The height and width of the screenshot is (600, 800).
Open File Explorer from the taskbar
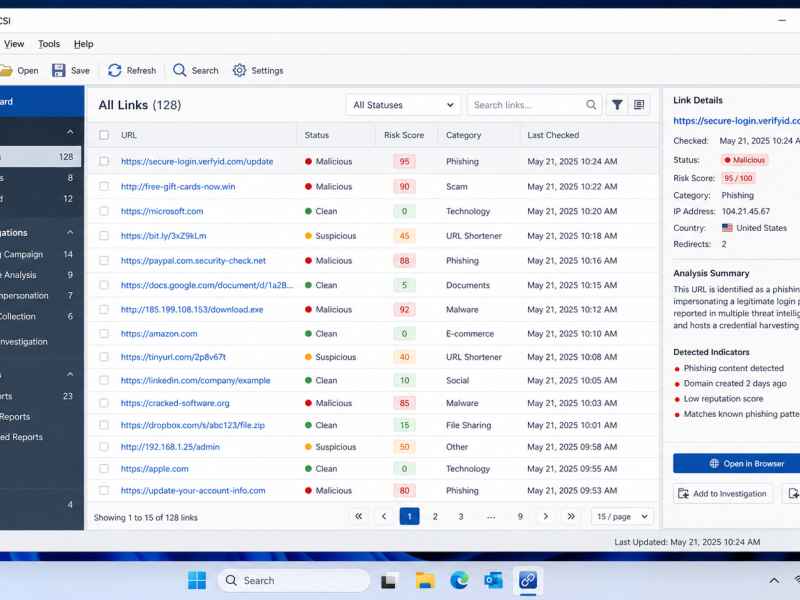[424, 581]
